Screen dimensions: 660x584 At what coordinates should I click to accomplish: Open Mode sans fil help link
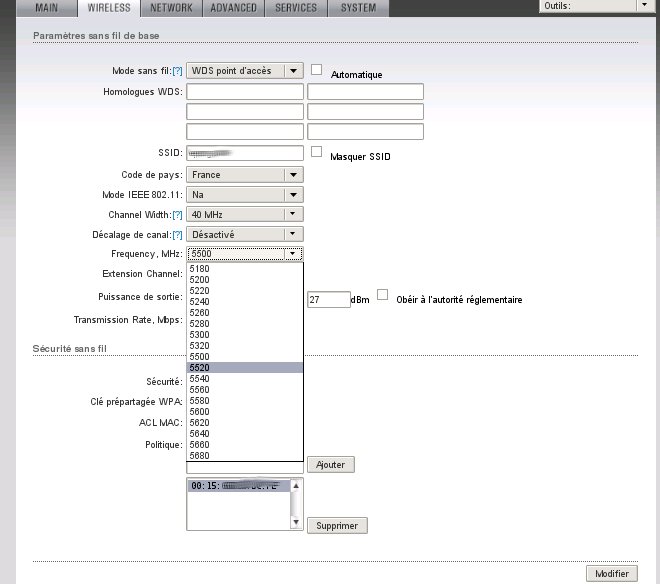pyautogui.click(x=177, y=71)
